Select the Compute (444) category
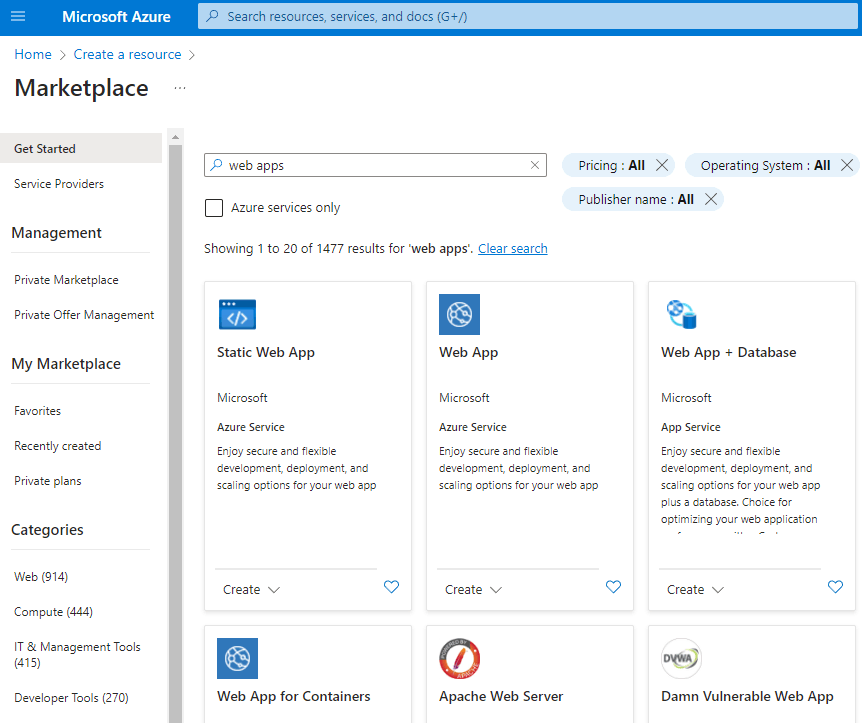862x723 pixels. [53, 612]
